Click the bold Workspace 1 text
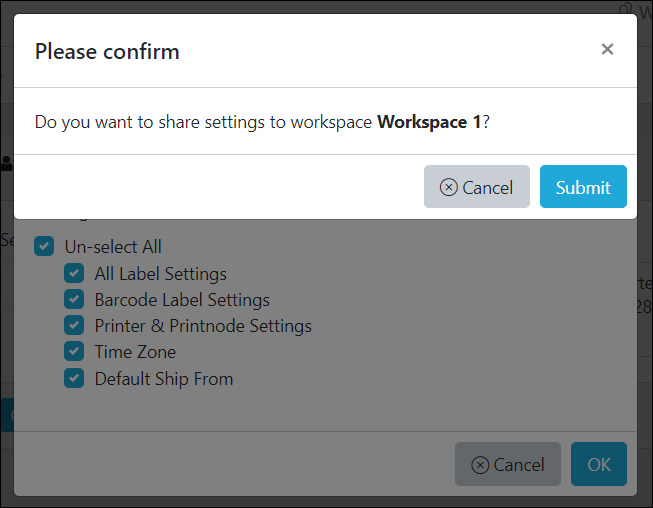The width and height of the screenshot is (653, 508). 429,122
